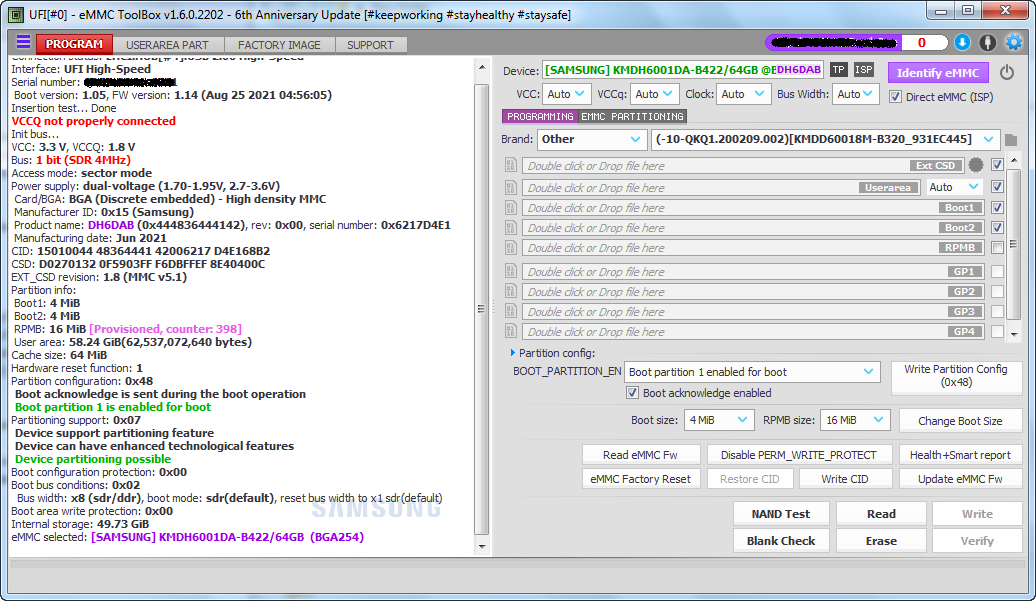Open the VCCq voltage dropdown

(654, 94)
